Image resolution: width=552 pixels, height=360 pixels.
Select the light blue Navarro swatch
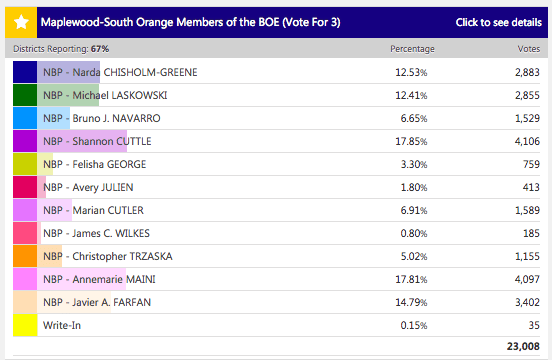[x=25, y=118]
